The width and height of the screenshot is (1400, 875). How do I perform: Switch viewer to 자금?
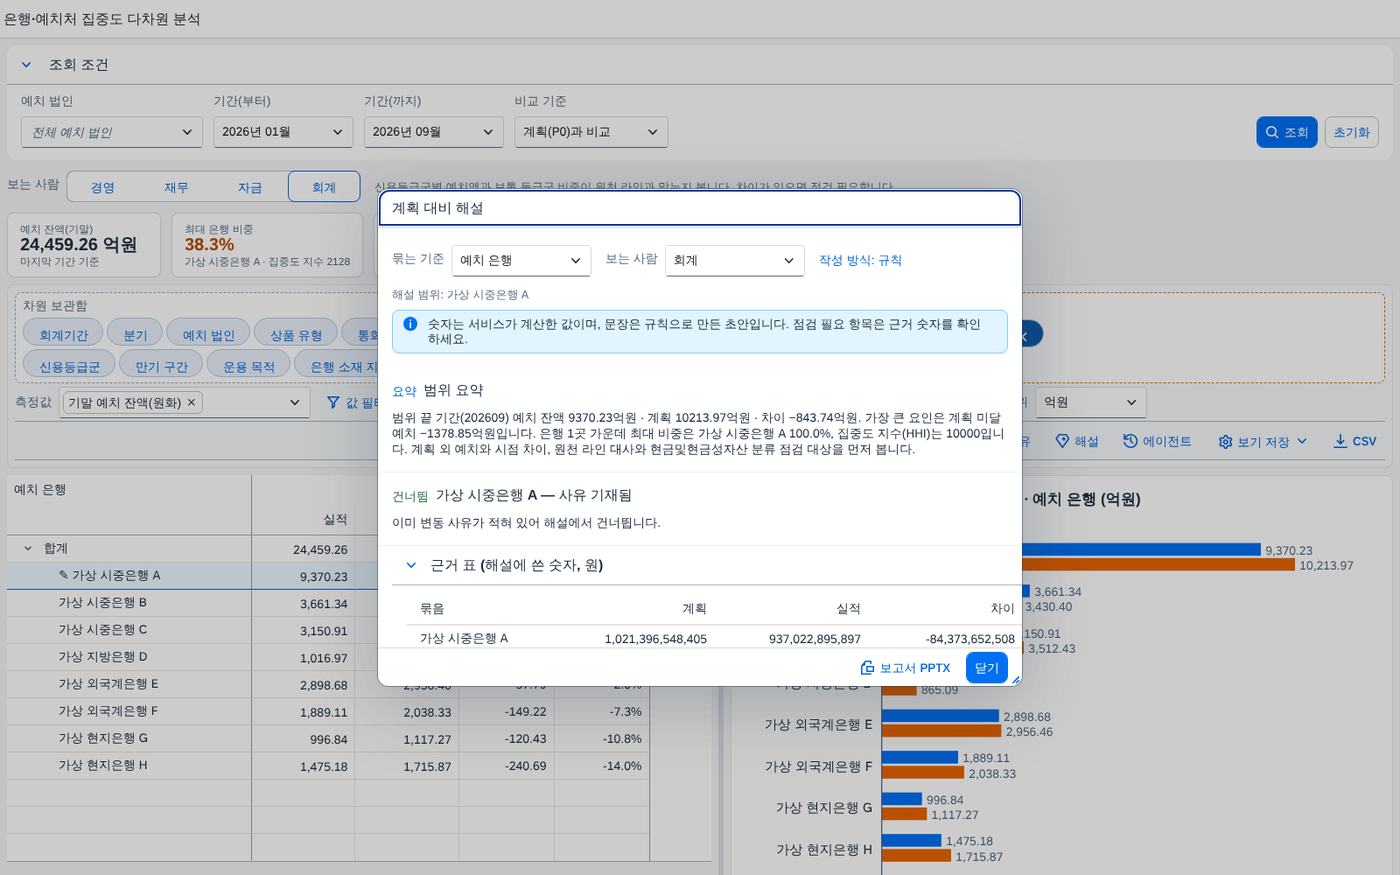click(x=250, y=187)
